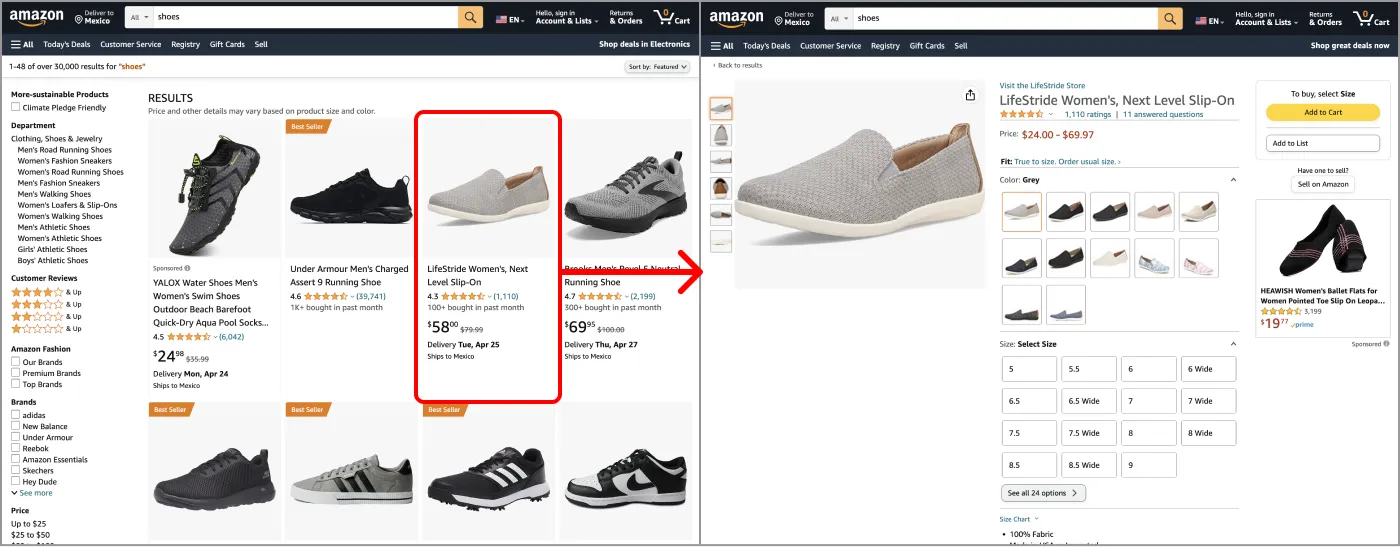
Task: Go to Gift Cards on the product page
Action: tap(927, 45)
